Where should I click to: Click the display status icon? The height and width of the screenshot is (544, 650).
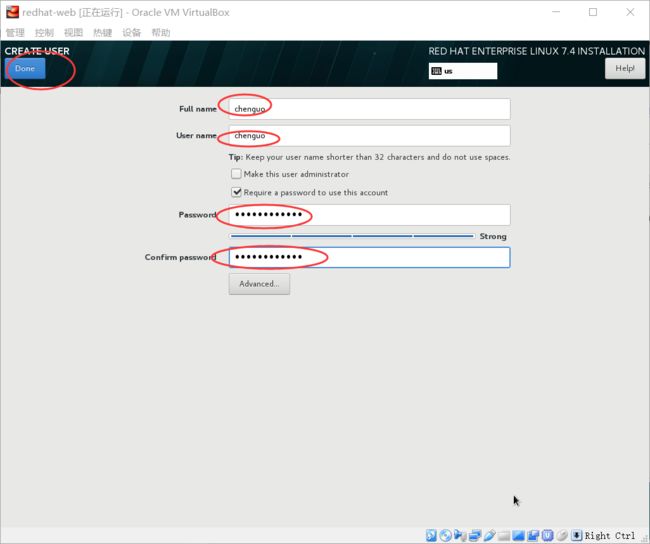click(518, 536)
